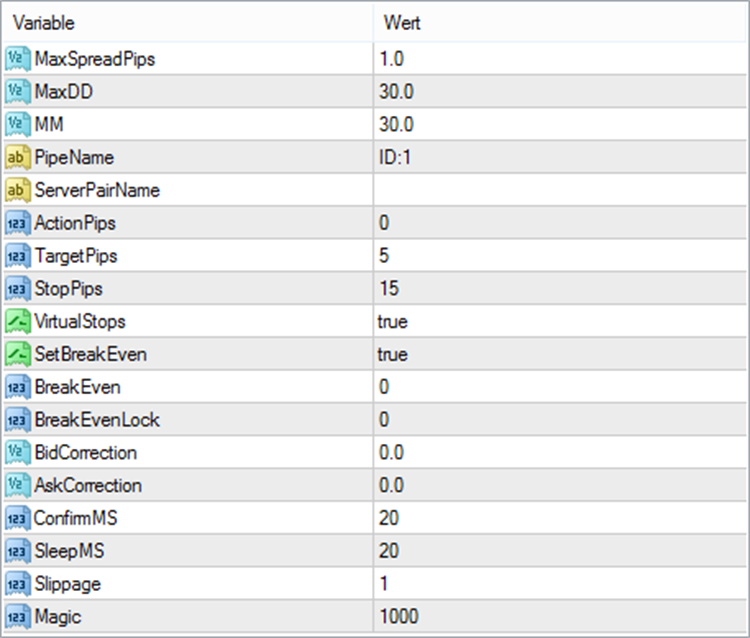The width and height of the screenshot is (750, 638).
Task: Select the string icon beside PipeName
Action: tap(17, 157)
